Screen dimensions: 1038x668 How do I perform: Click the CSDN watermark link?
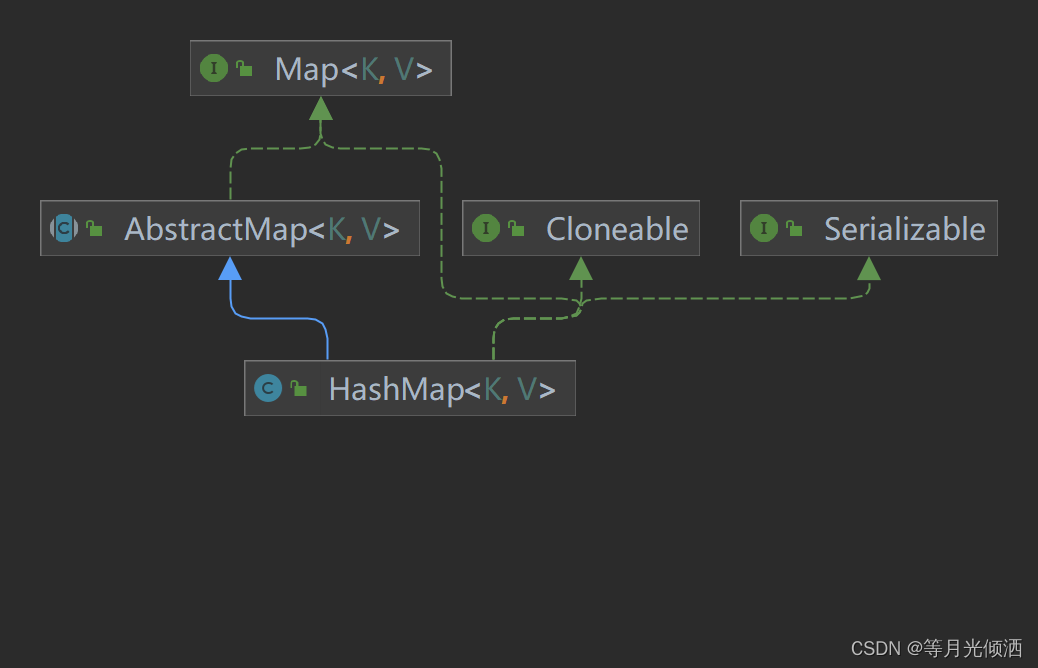[x=936, y=648]
